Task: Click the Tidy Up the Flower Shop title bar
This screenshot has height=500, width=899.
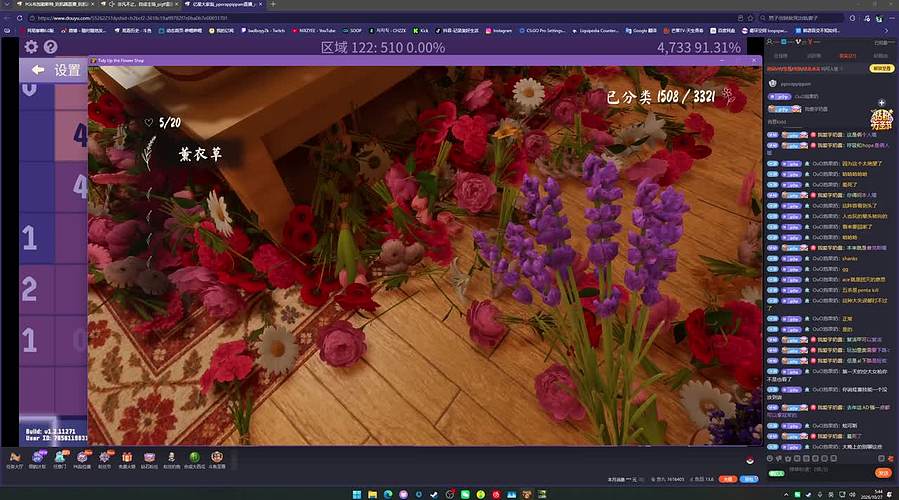Action: pos(425,60)
